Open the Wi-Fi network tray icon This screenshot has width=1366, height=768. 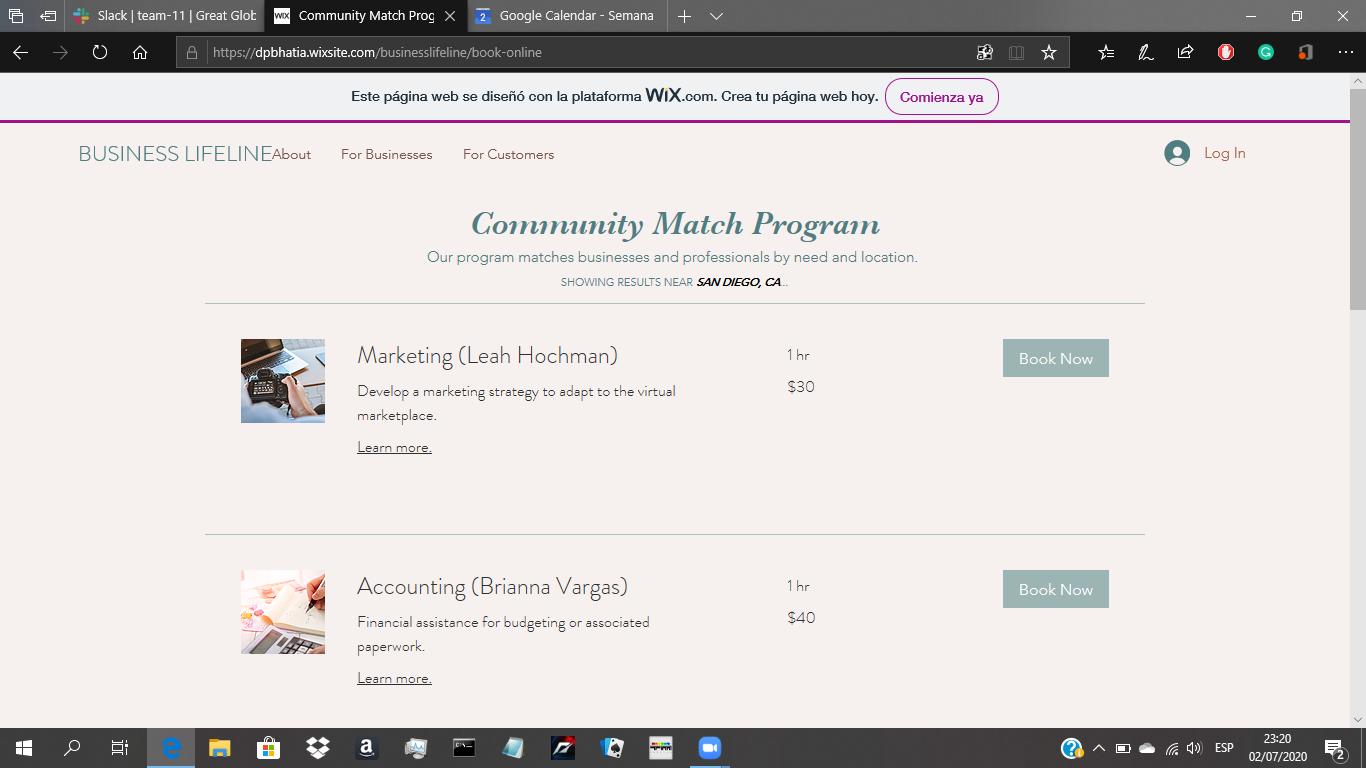click(x=1171, y=748)
